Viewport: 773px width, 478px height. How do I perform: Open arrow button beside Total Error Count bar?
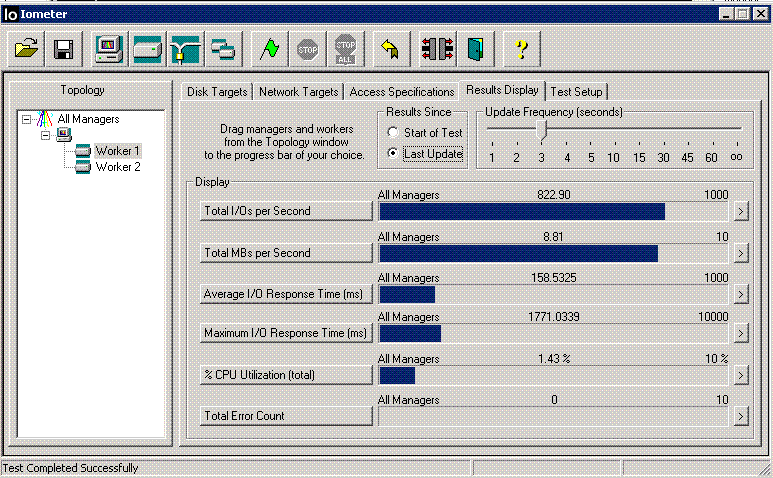point(740,416)
